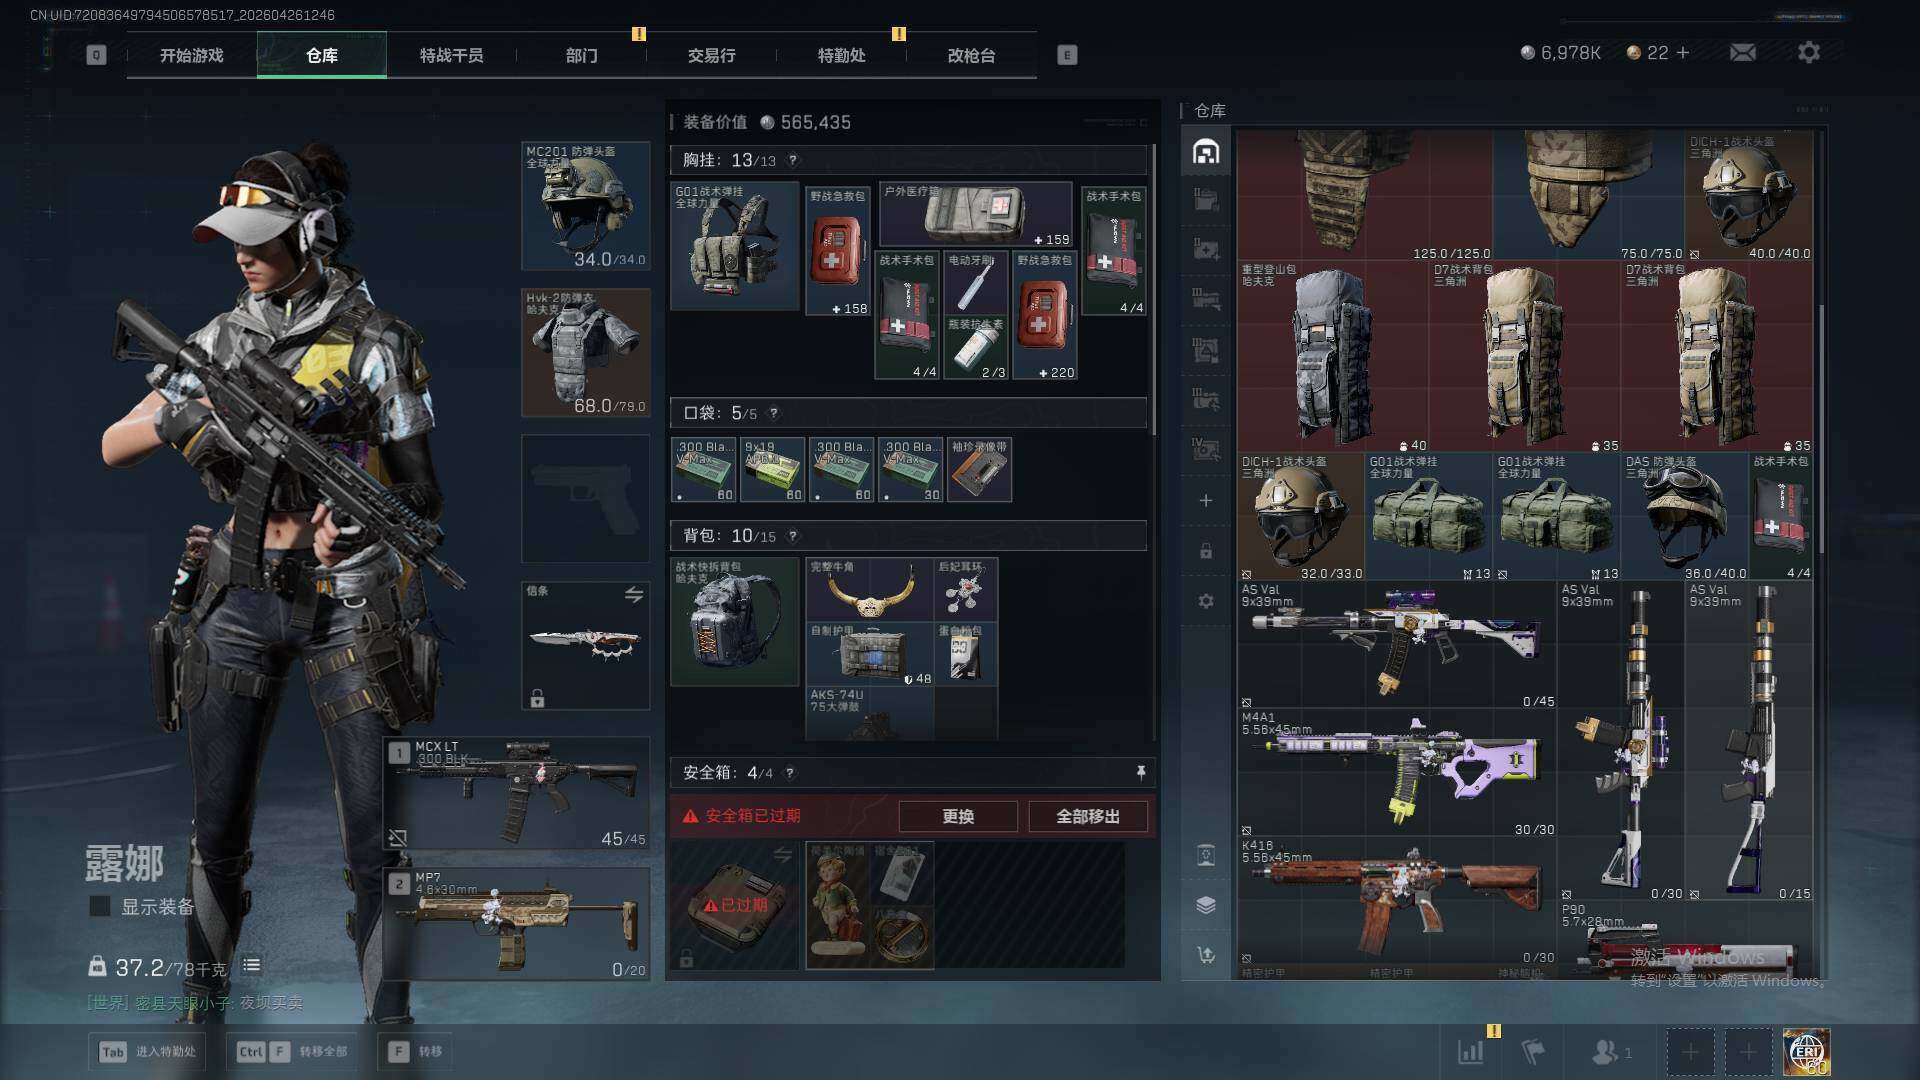The image size is (1920, 1080).
Task: Select the empty pistol slot
Action: (x=586, y=498)
